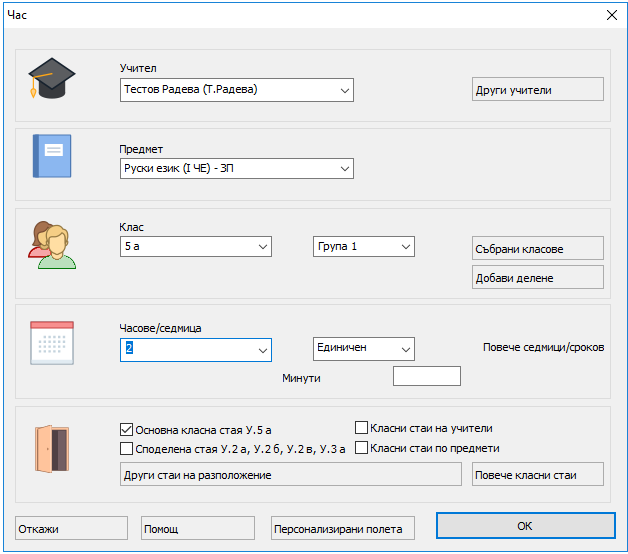The height and width of the screenshot is (554, 628).
Task: Open the Учител dropdown list
Action: pos(344,90)
